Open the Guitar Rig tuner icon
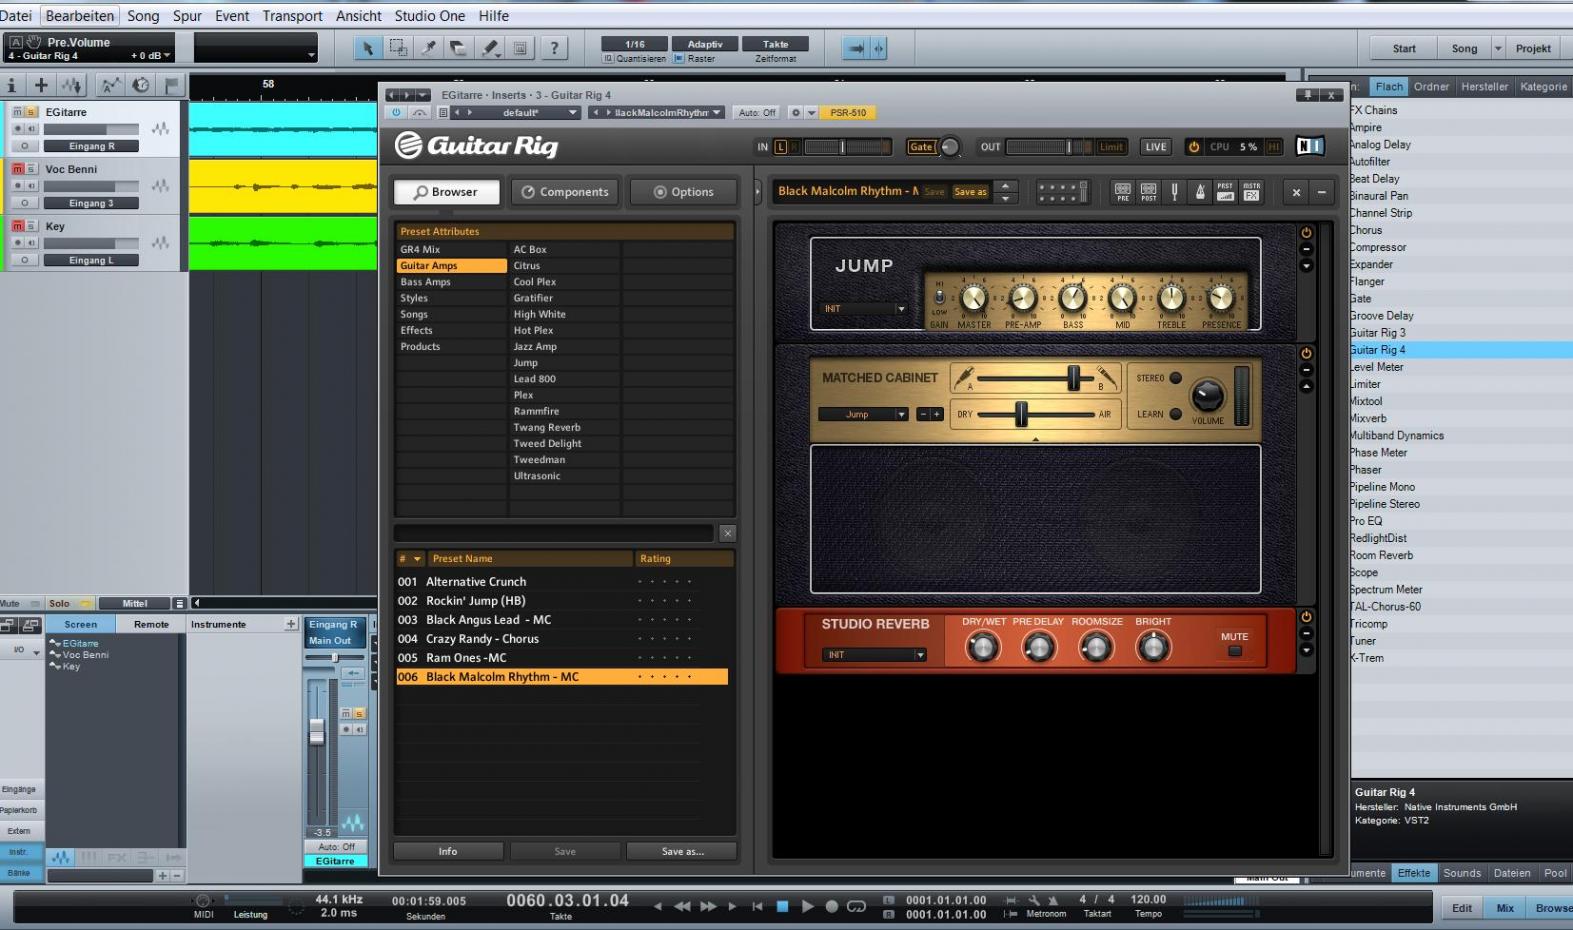Screen dimensions: 1573x930 (1174, 192)
